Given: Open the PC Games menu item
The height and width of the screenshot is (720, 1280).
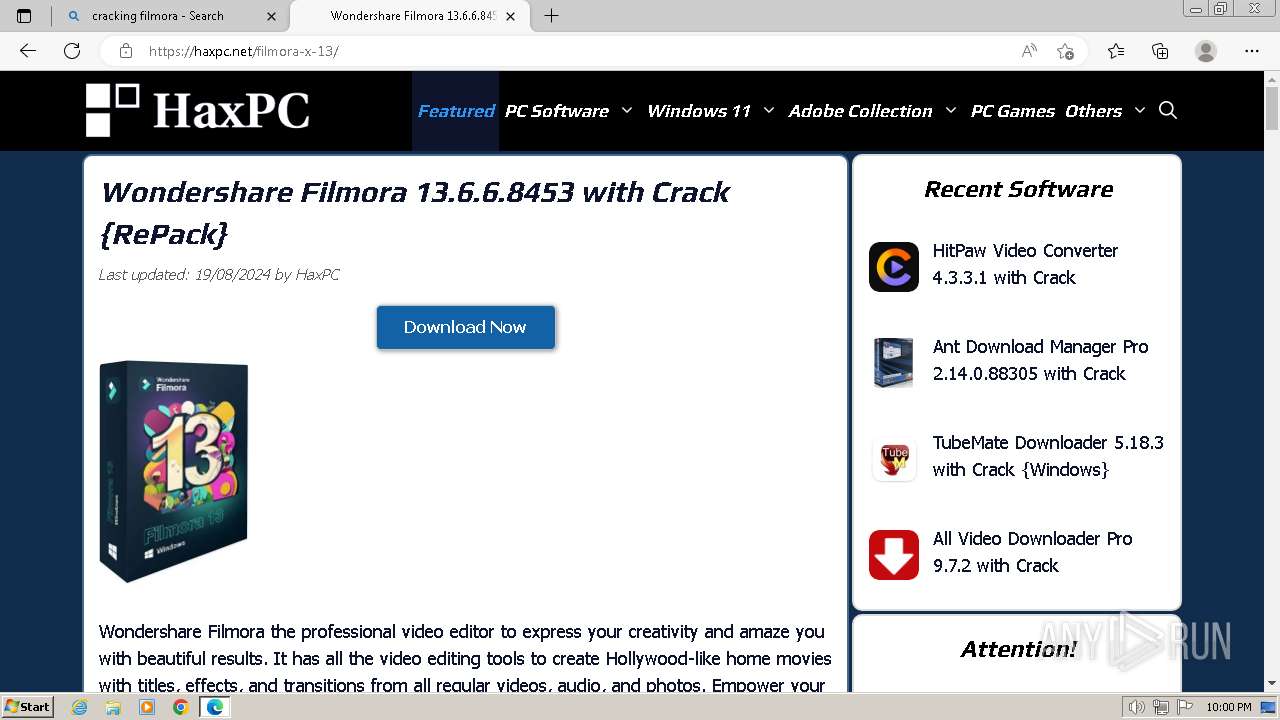Looking at the screenshot, I should 1013,111.
